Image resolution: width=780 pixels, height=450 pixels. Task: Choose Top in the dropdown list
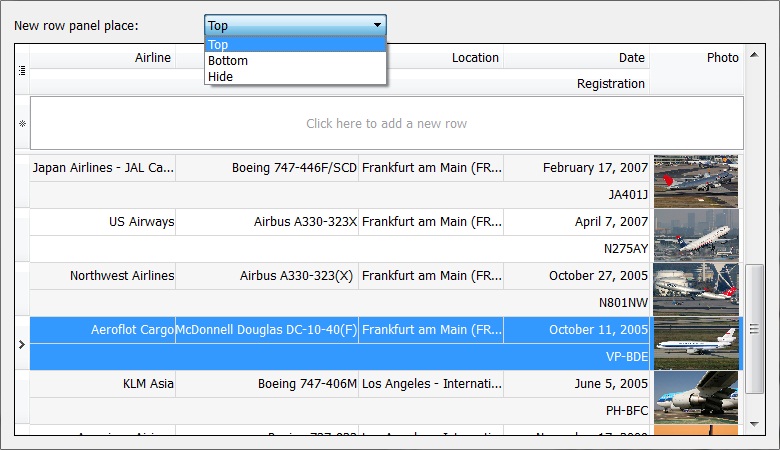click(x=295, y=44)
